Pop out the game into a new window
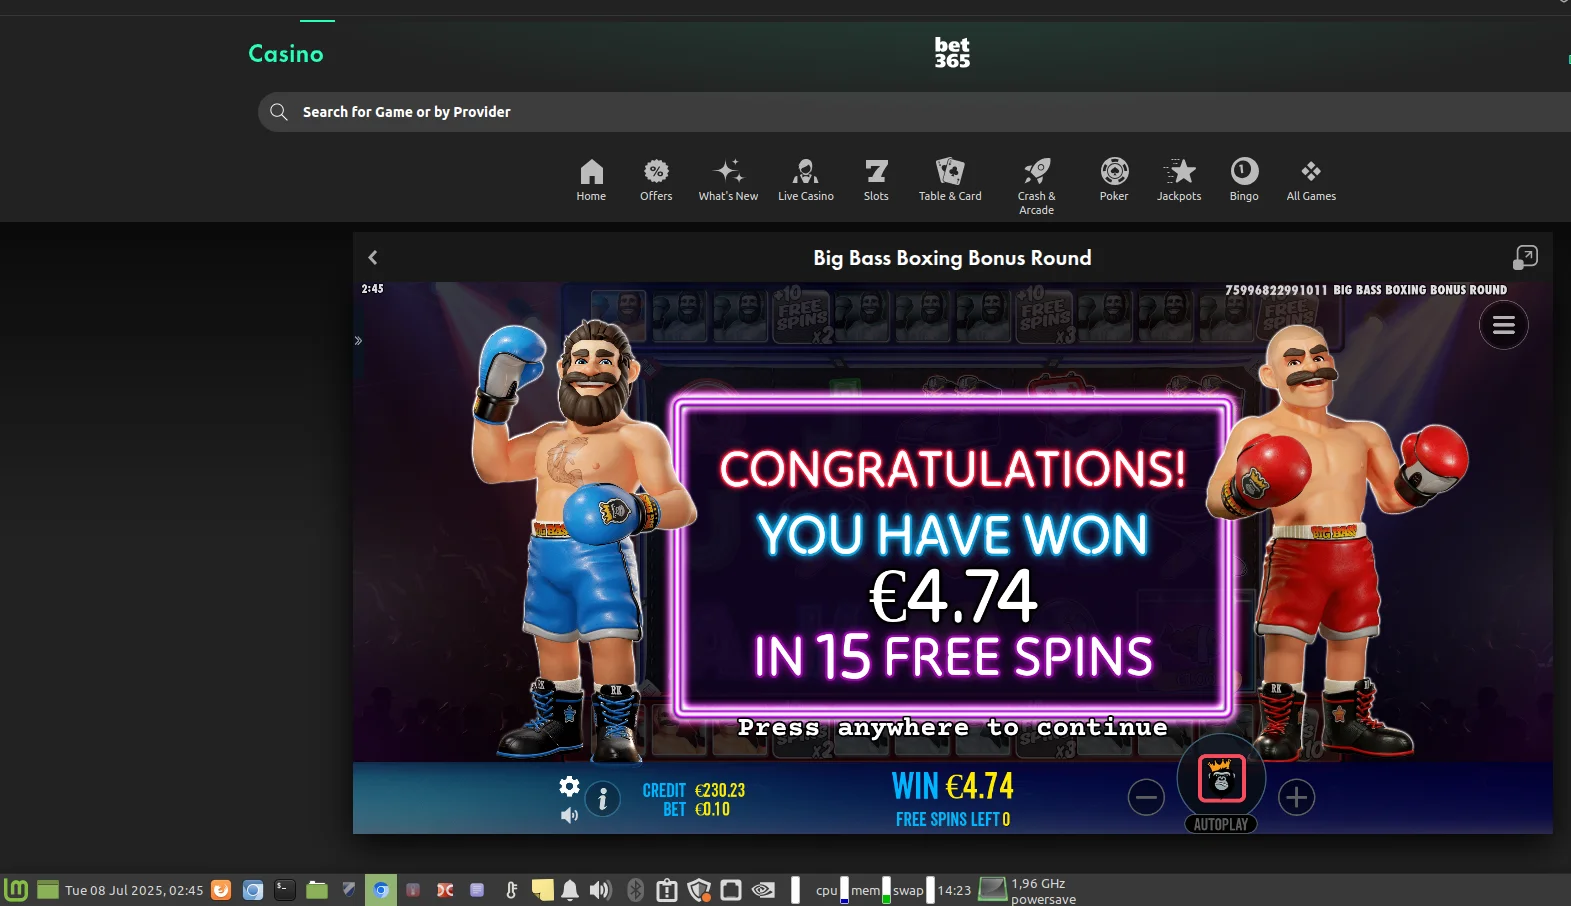The image size is (1571, 906). pyautogui.click(x=1525, y=257)
